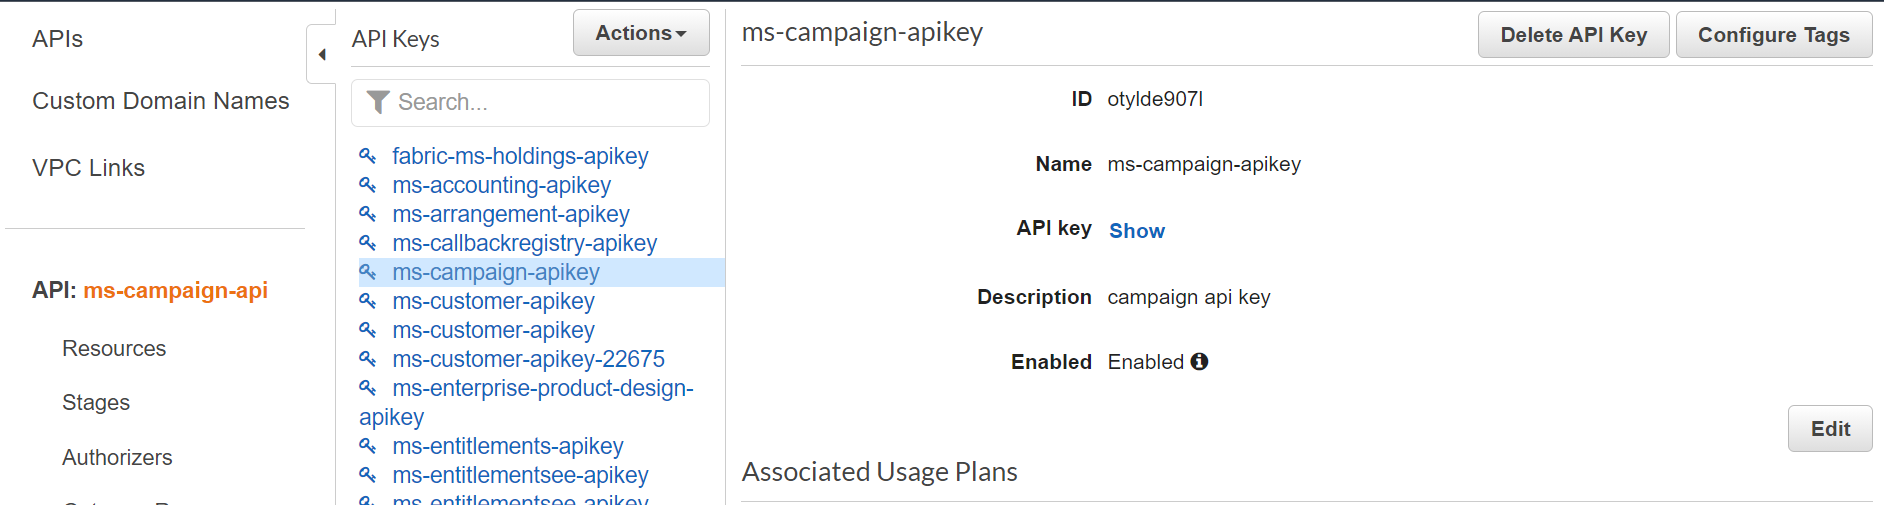
Task: Click the filter funnel icon in search
Action: point(378,102)
